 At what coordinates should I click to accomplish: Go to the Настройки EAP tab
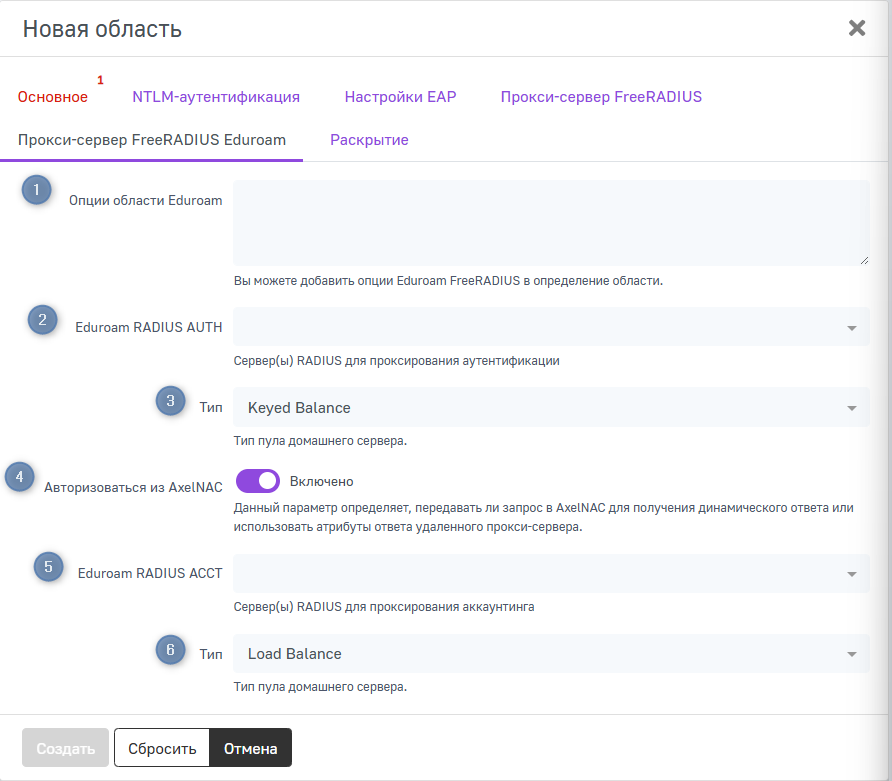pos(400,97)
